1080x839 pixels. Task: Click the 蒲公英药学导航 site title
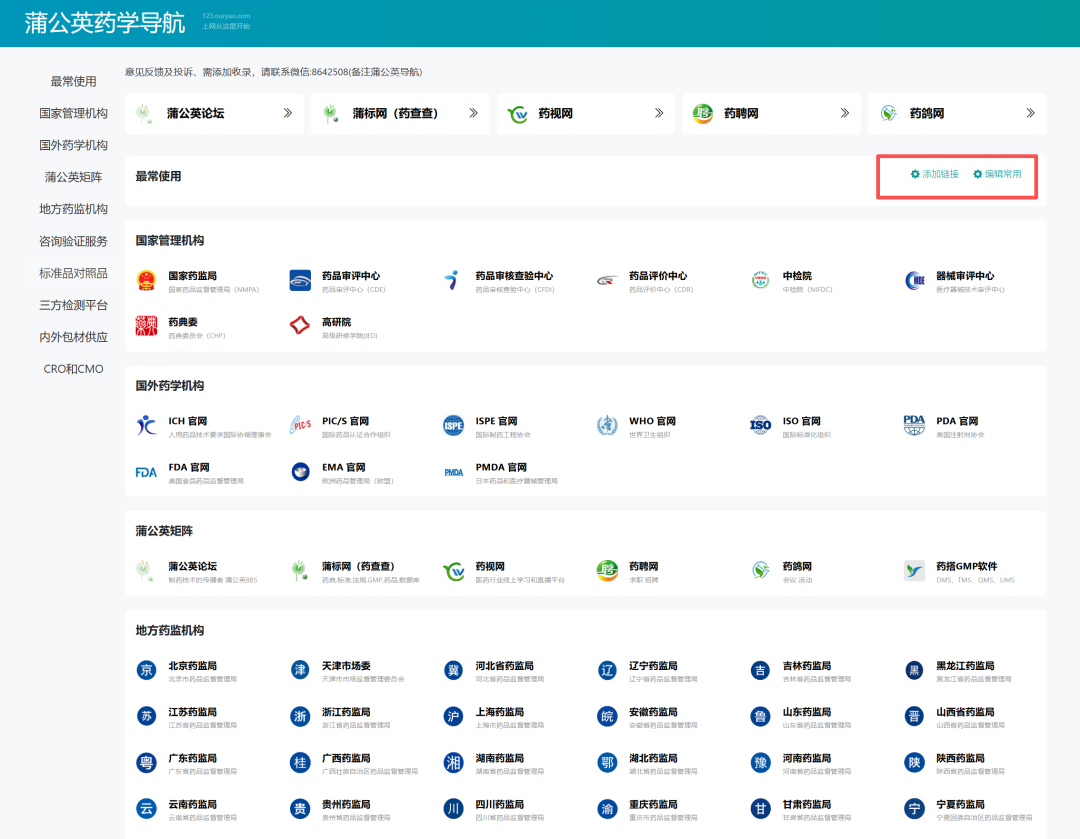(x=105, y=23)
